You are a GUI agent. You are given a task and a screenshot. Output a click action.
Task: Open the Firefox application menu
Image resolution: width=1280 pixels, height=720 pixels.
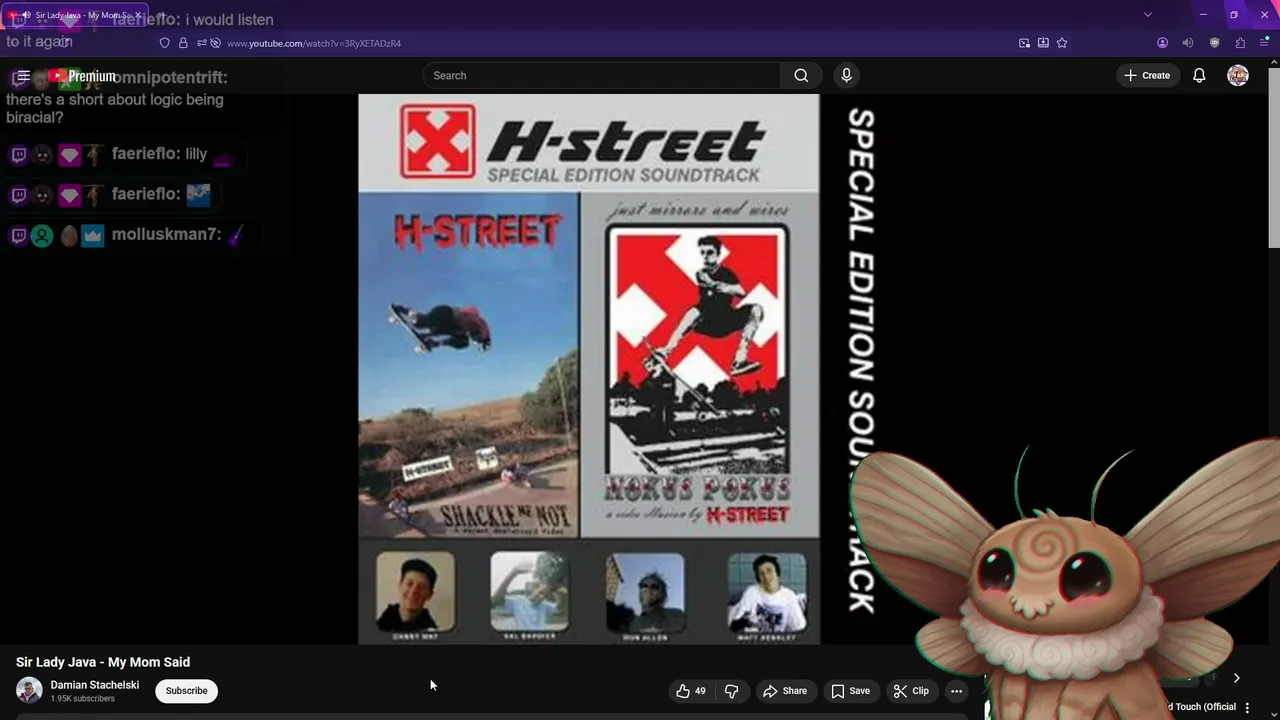pos(1265,43)
